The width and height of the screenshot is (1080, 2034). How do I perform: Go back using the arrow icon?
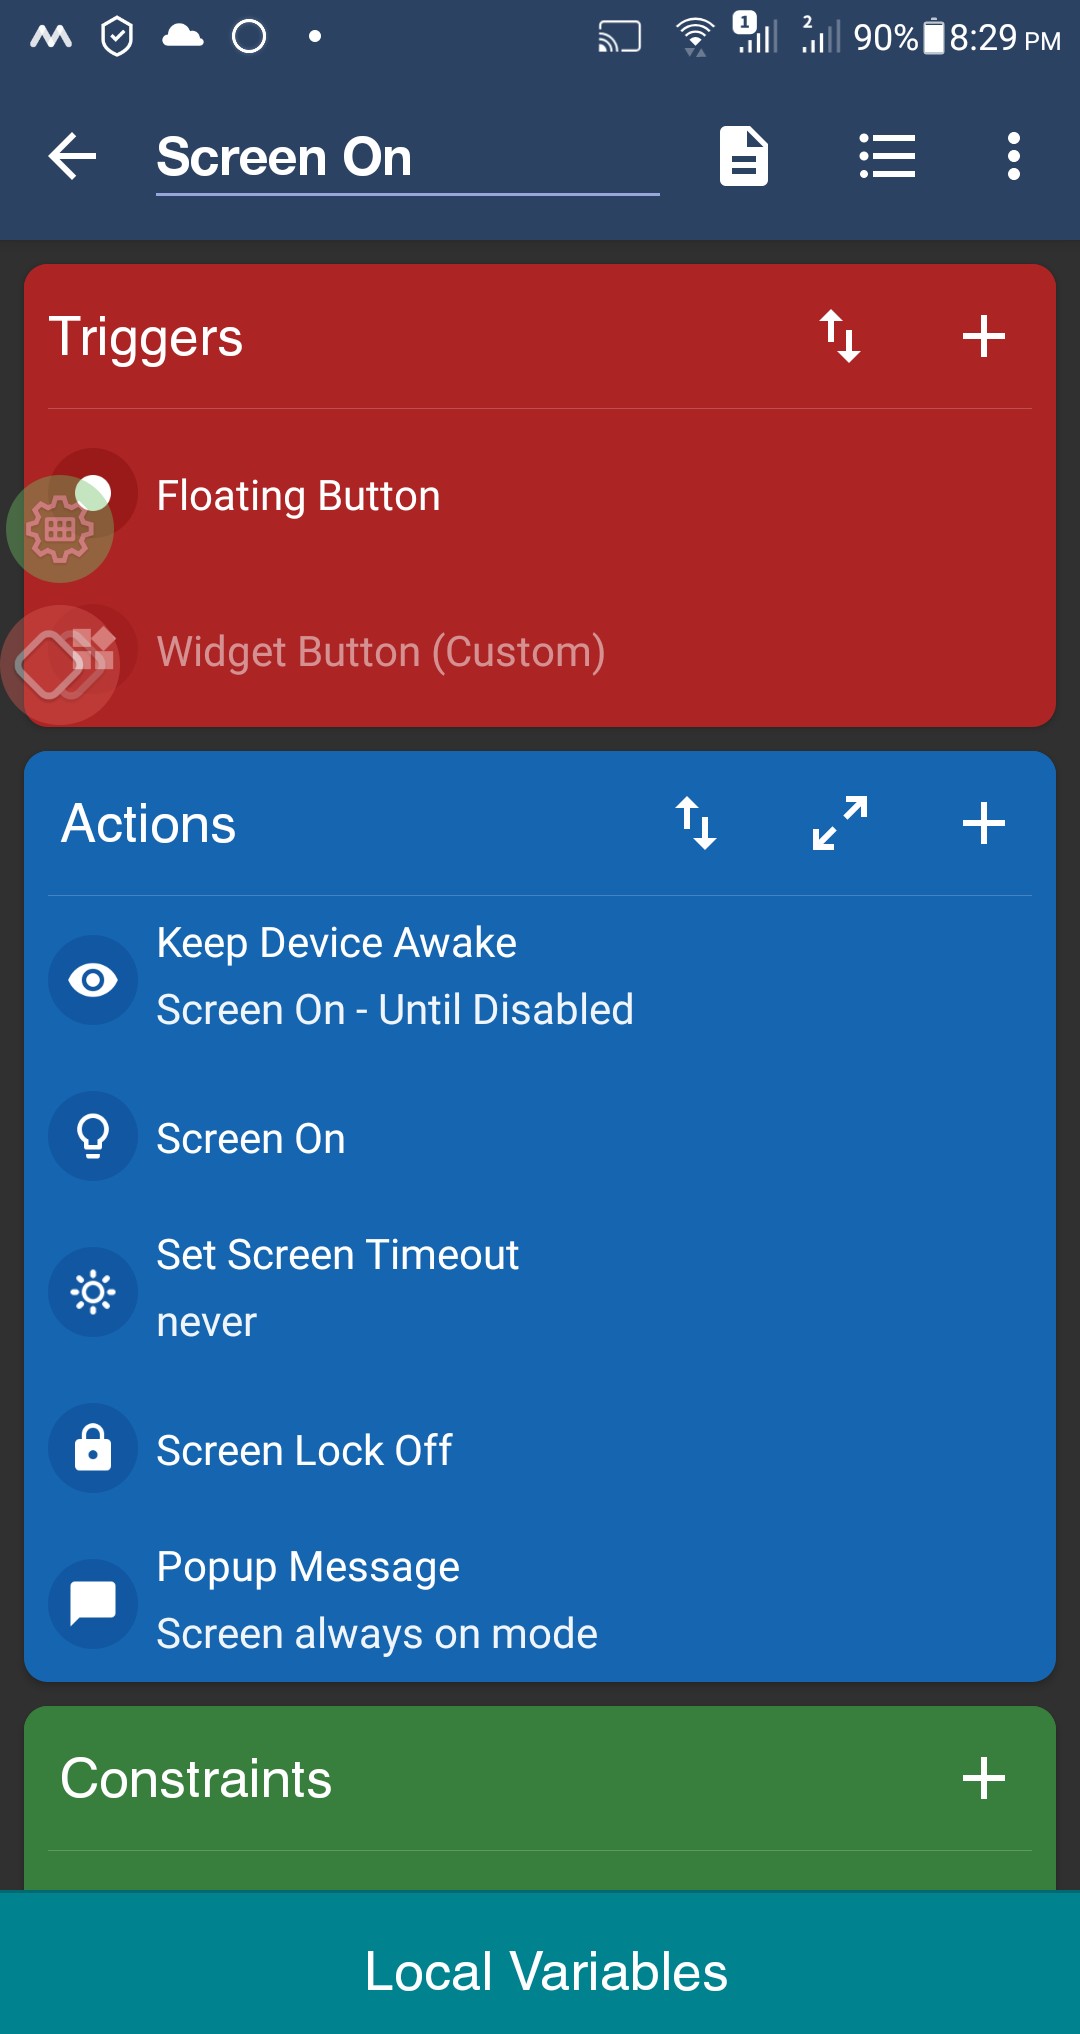click(72, 157)
